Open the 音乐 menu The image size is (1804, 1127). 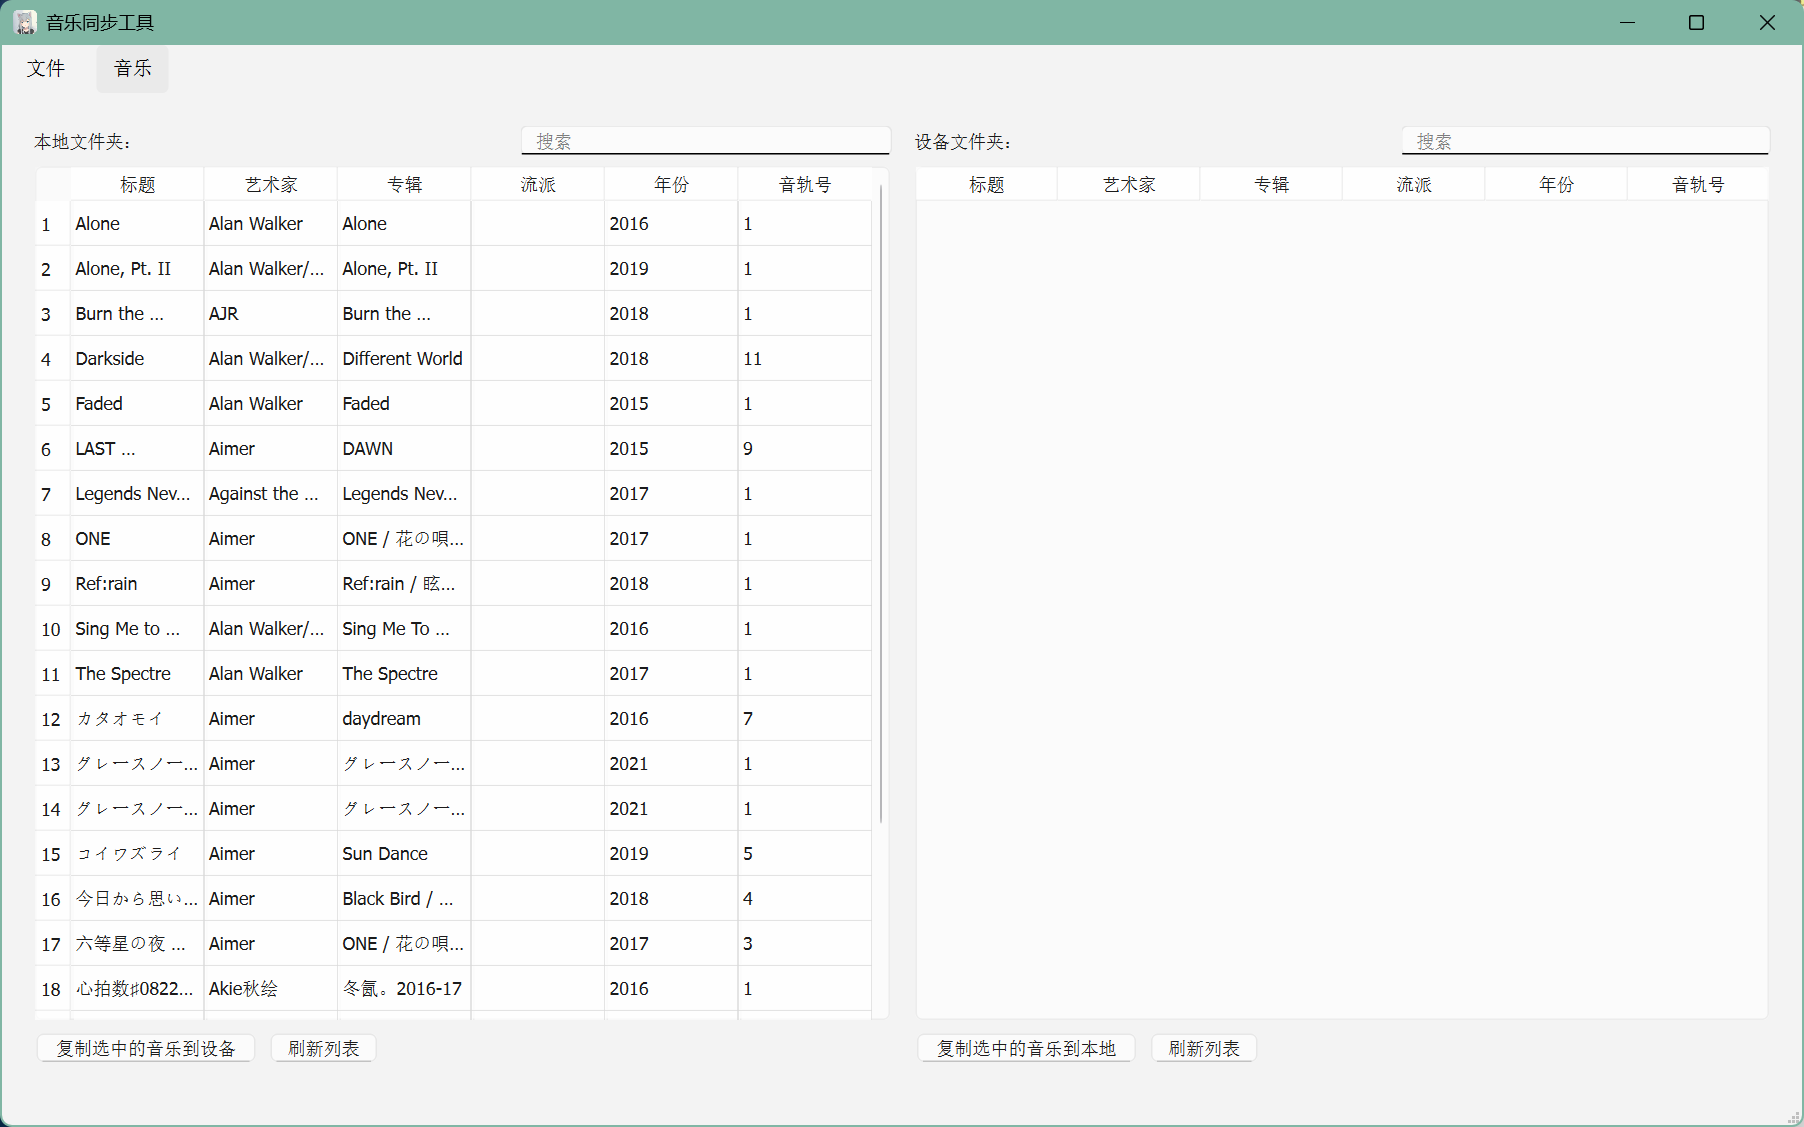point(133,68)
